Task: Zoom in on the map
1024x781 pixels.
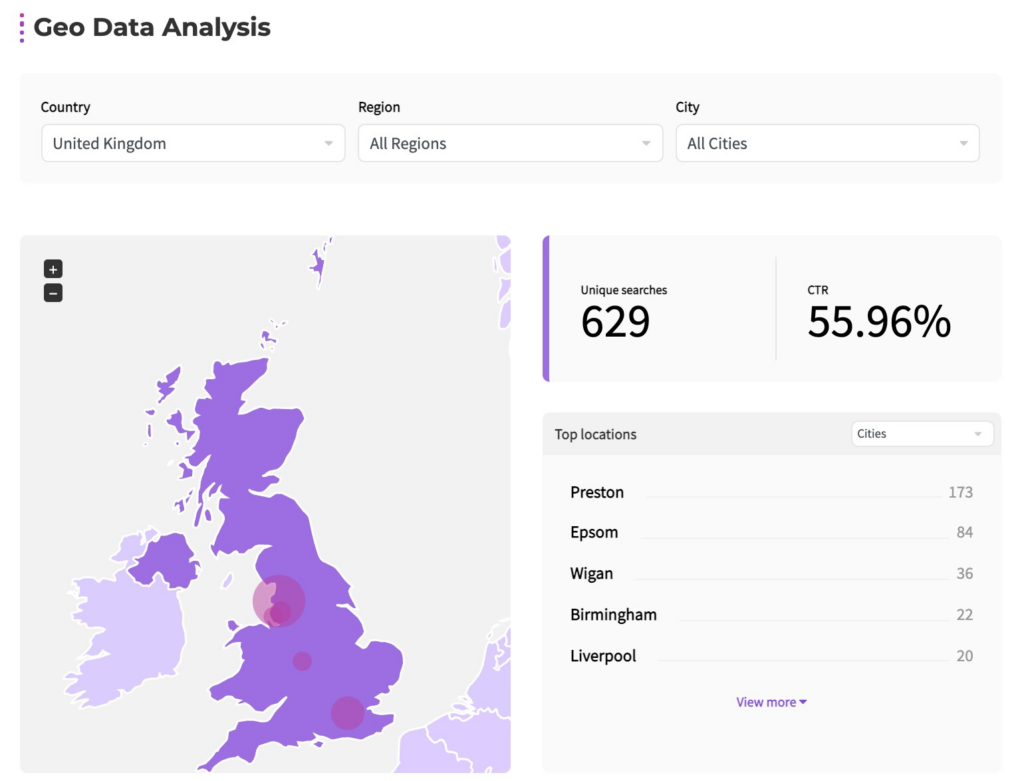Action: click(x=52, y=268)
